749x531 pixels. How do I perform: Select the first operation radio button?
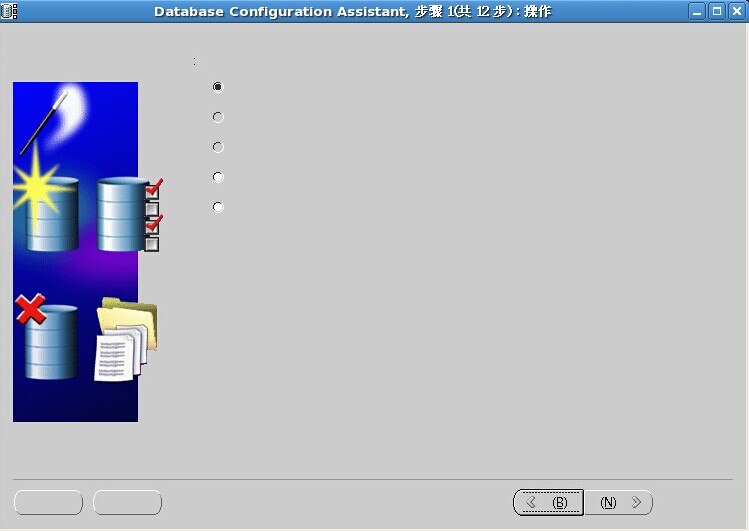(x=218, y=87)
